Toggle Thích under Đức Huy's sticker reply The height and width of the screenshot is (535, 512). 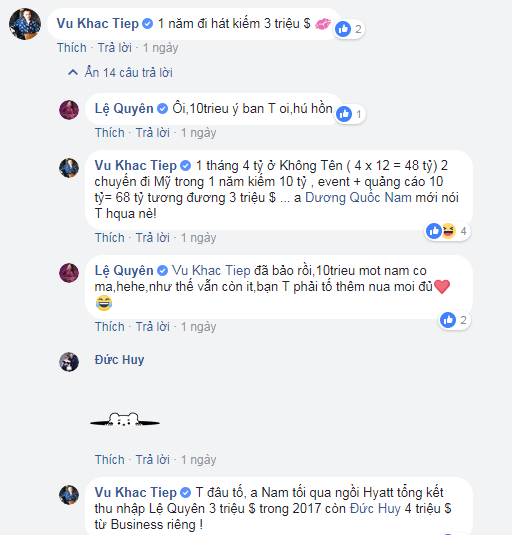(109, 459)
